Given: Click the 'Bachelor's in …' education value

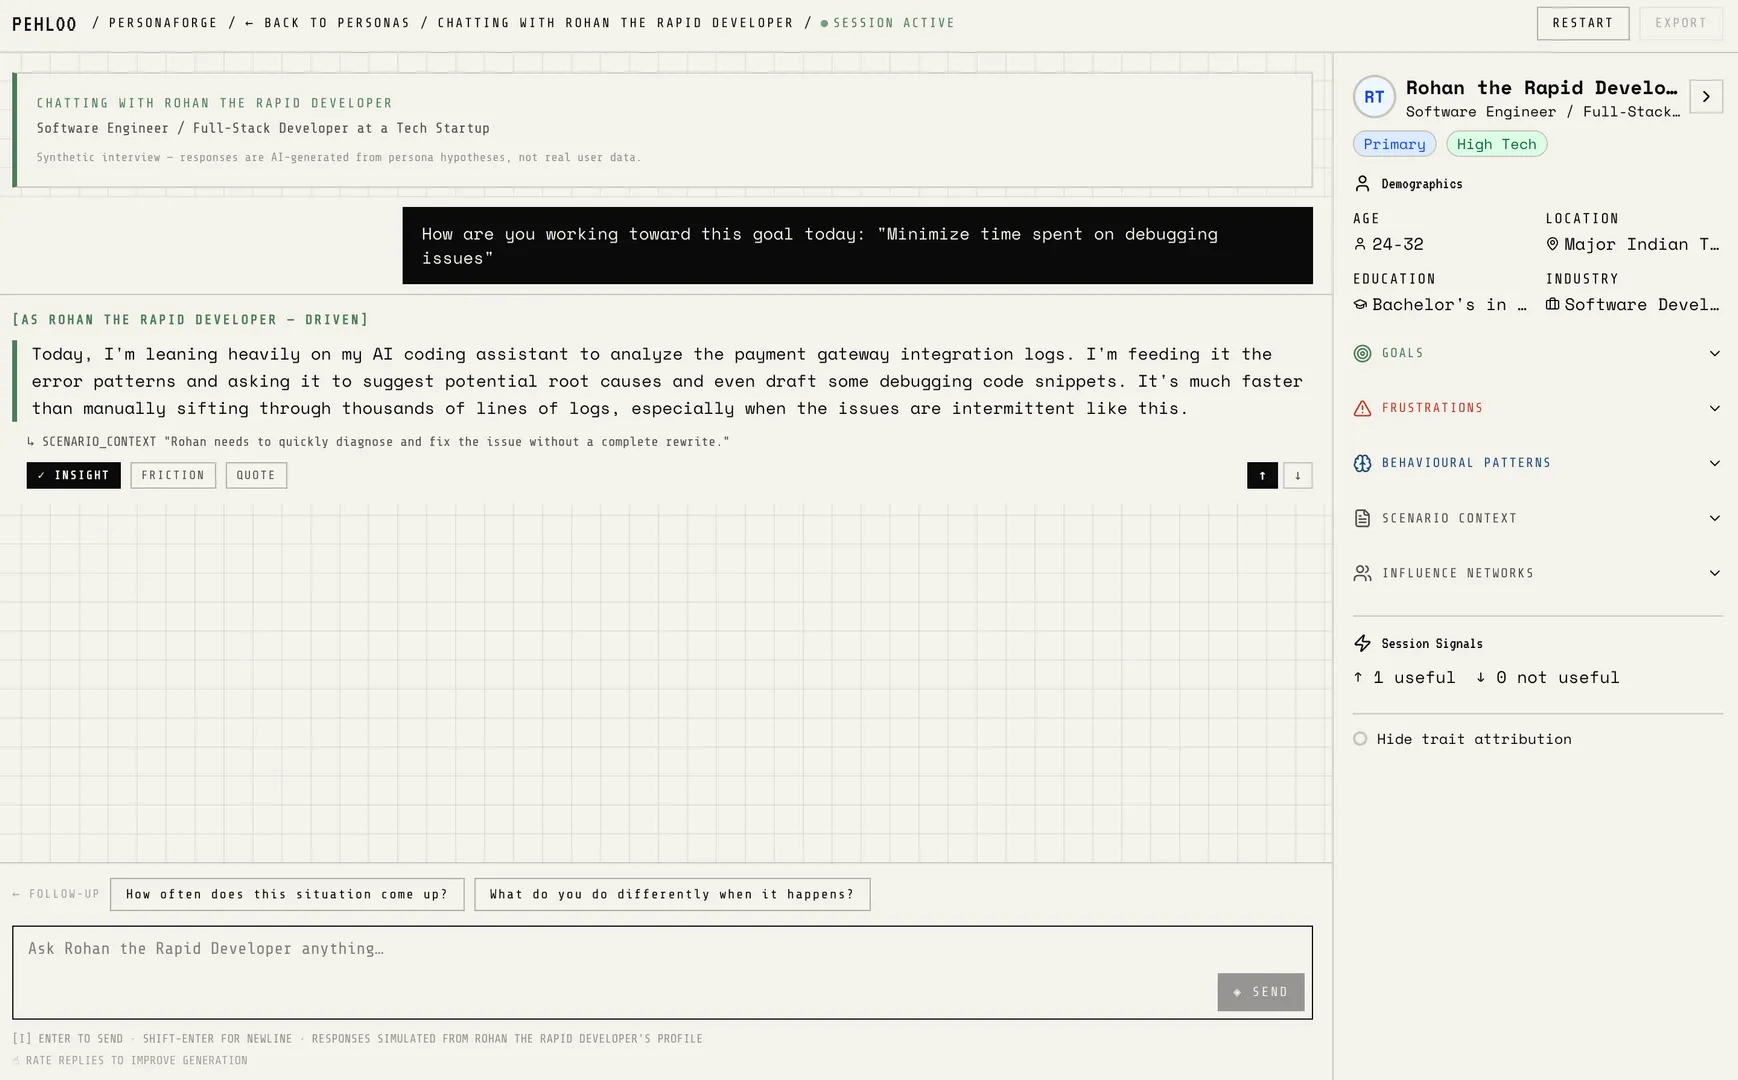Looking at the screenshot, I should coord(1449,304).
